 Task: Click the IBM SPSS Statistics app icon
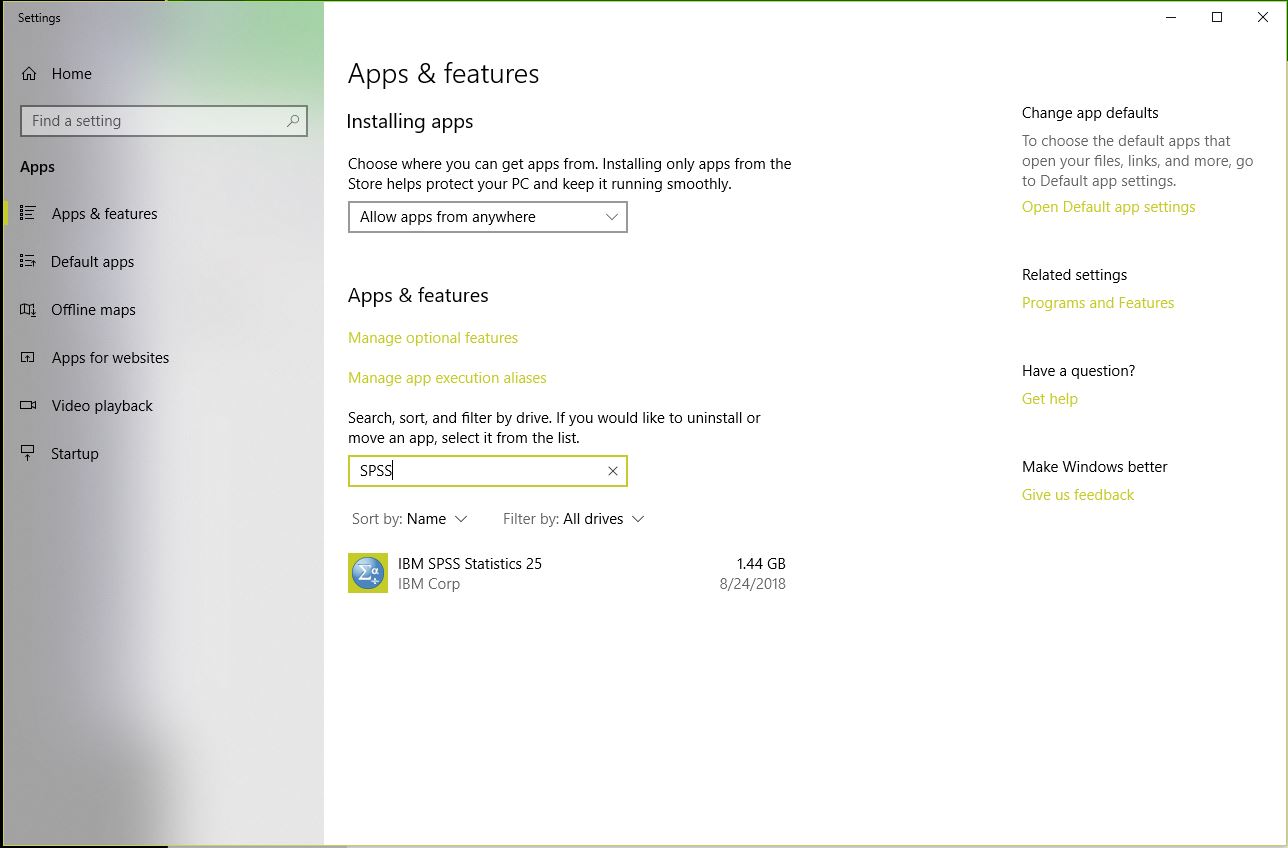pos(367,573)
